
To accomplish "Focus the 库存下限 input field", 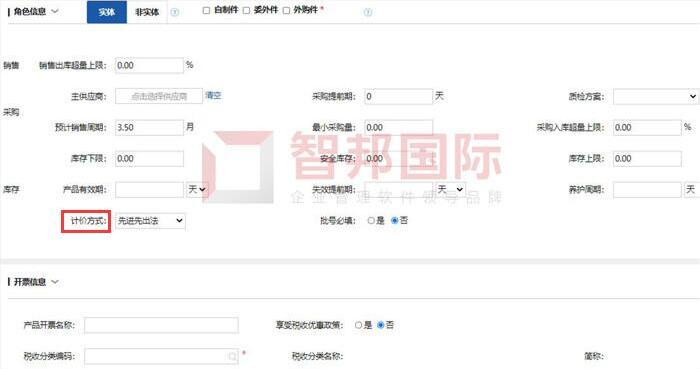I will (x=149, y=159).
